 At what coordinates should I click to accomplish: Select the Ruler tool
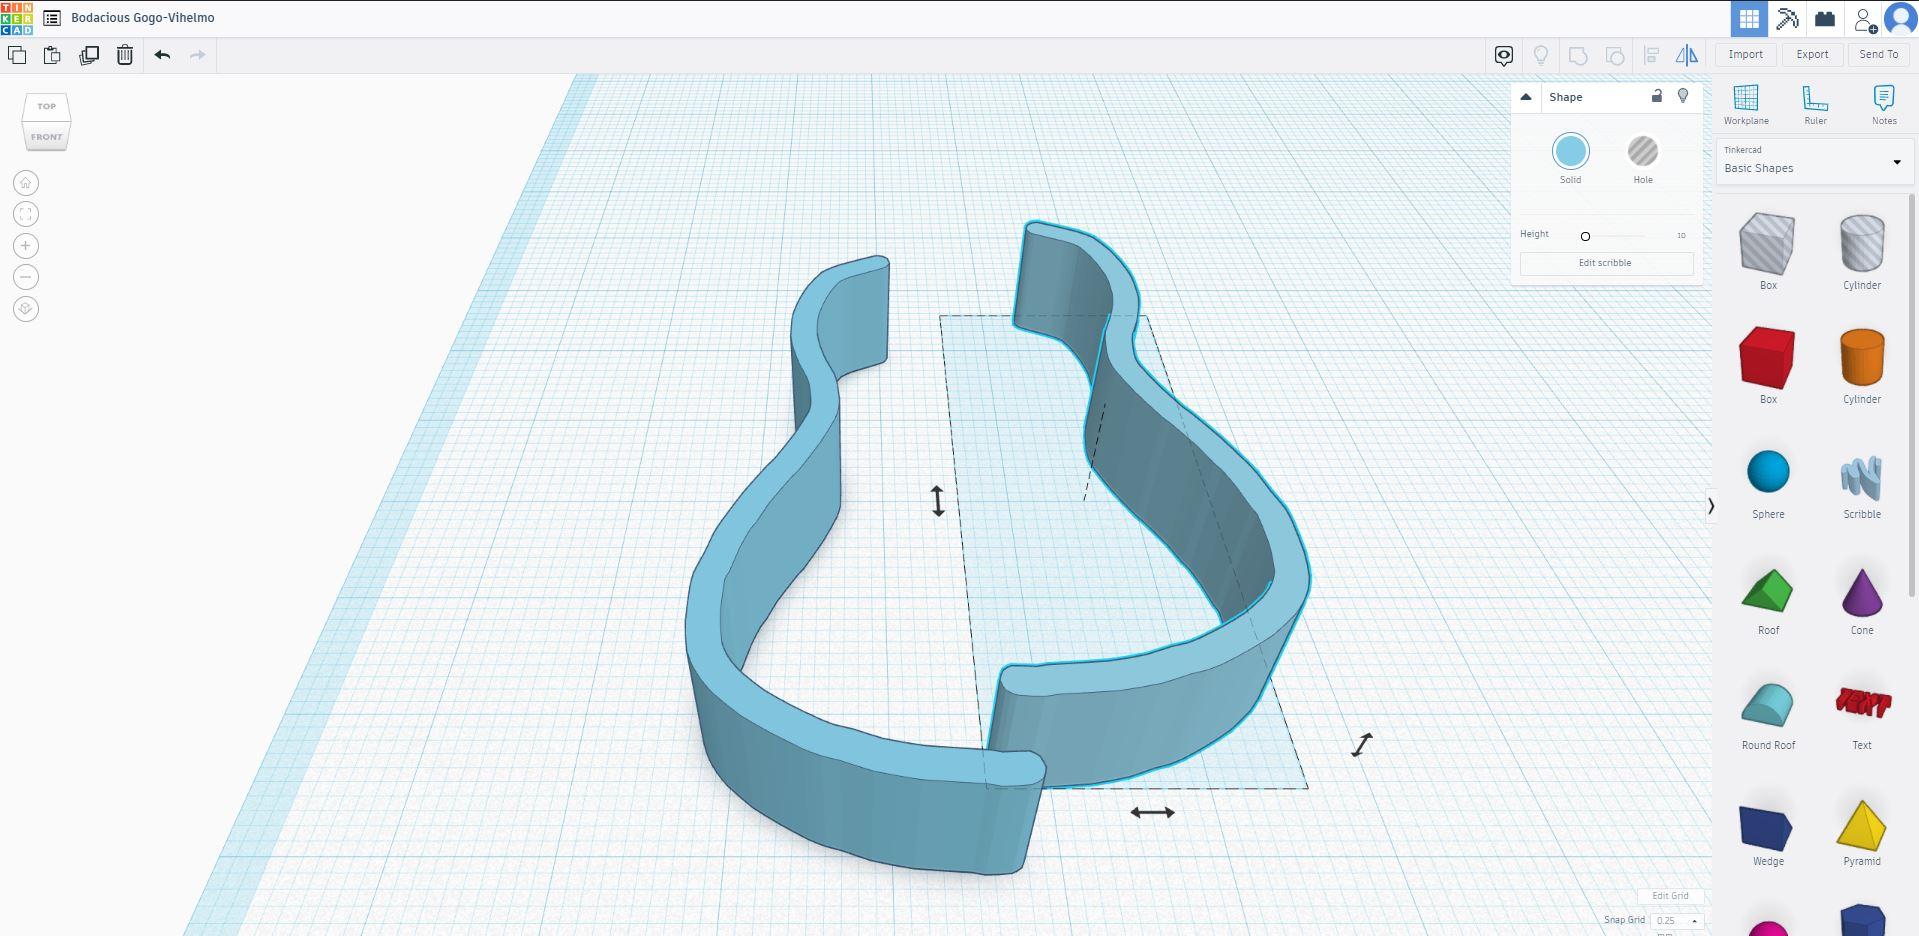1815,105
